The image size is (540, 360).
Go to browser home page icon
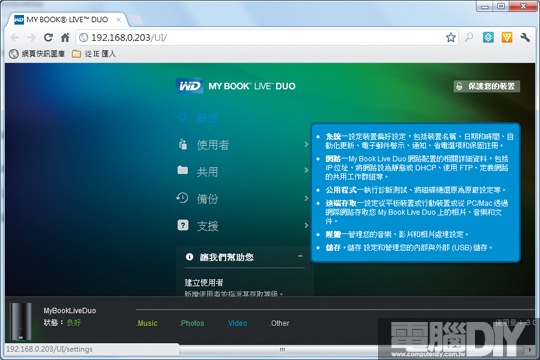coord(65,37)
